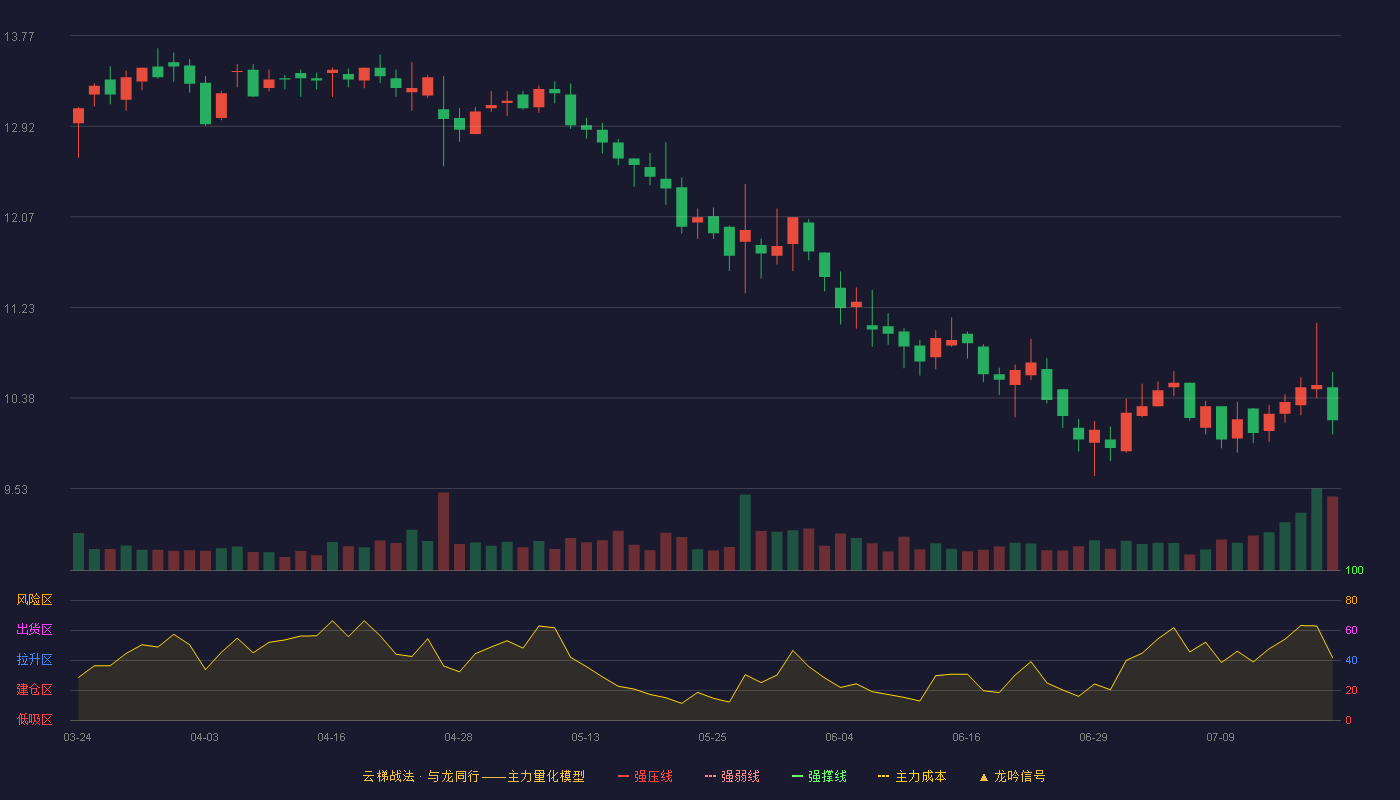
Task: Click the red dash marker beside 强压线
Action: coord(624,777)
